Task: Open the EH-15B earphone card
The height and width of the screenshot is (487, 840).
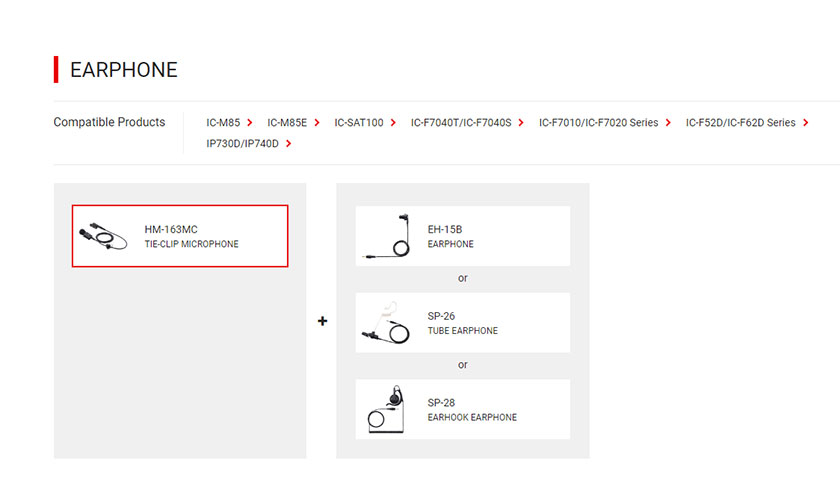Action: pyautogui.click(x=463, y=236)
